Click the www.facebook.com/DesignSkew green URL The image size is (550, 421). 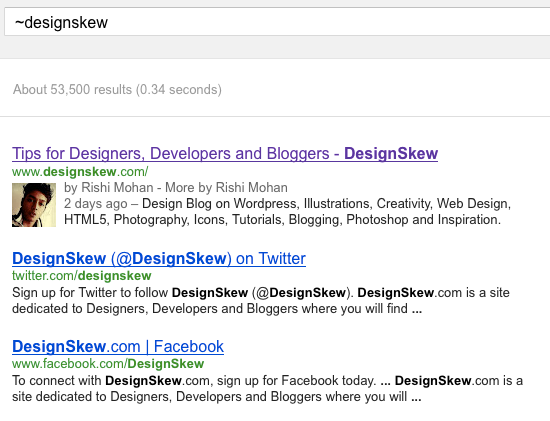108,364
